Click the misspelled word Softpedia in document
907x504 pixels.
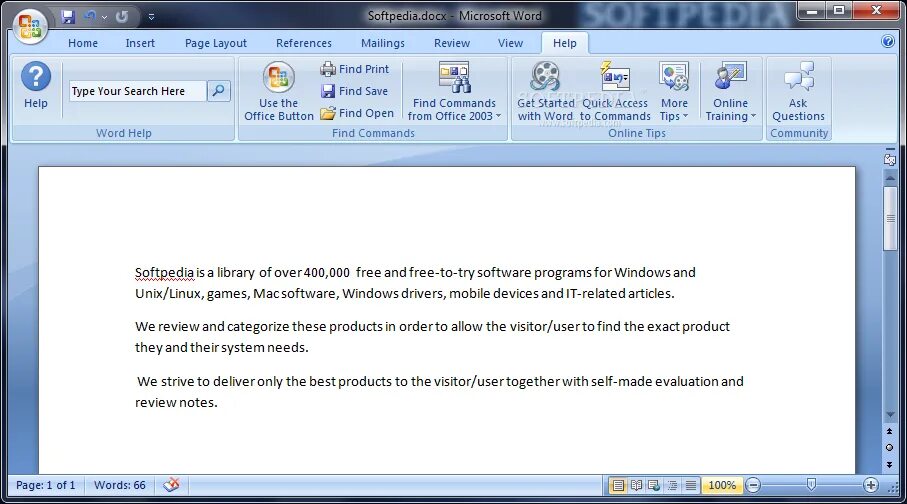click(164, 273)
